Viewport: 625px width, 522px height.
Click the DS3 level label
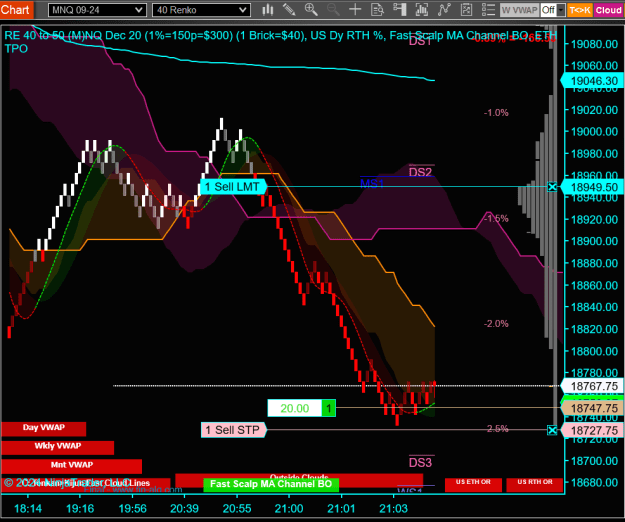tap(421, 463)
